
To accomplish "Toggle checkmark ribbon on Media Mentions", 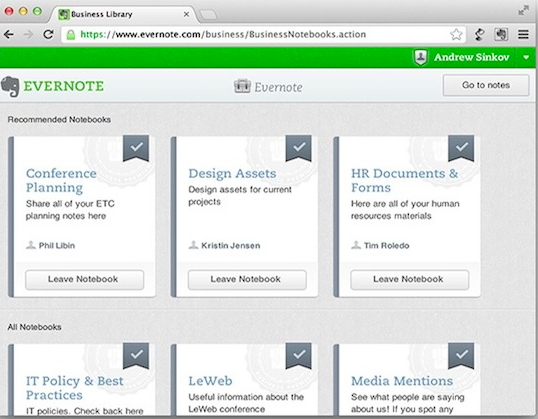I will (x=461, y=355).
